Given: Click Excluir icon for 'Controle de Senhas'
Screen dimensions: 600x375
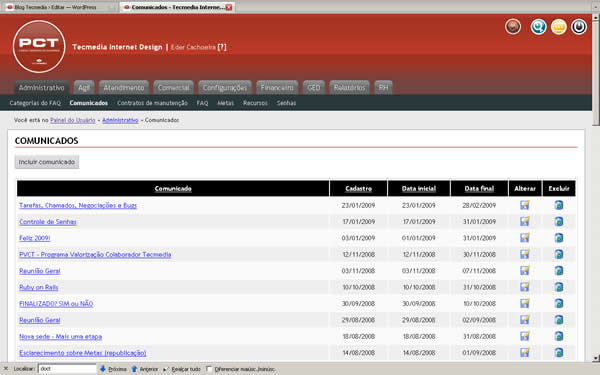Looking at the screenshot, I should point(559,222).
